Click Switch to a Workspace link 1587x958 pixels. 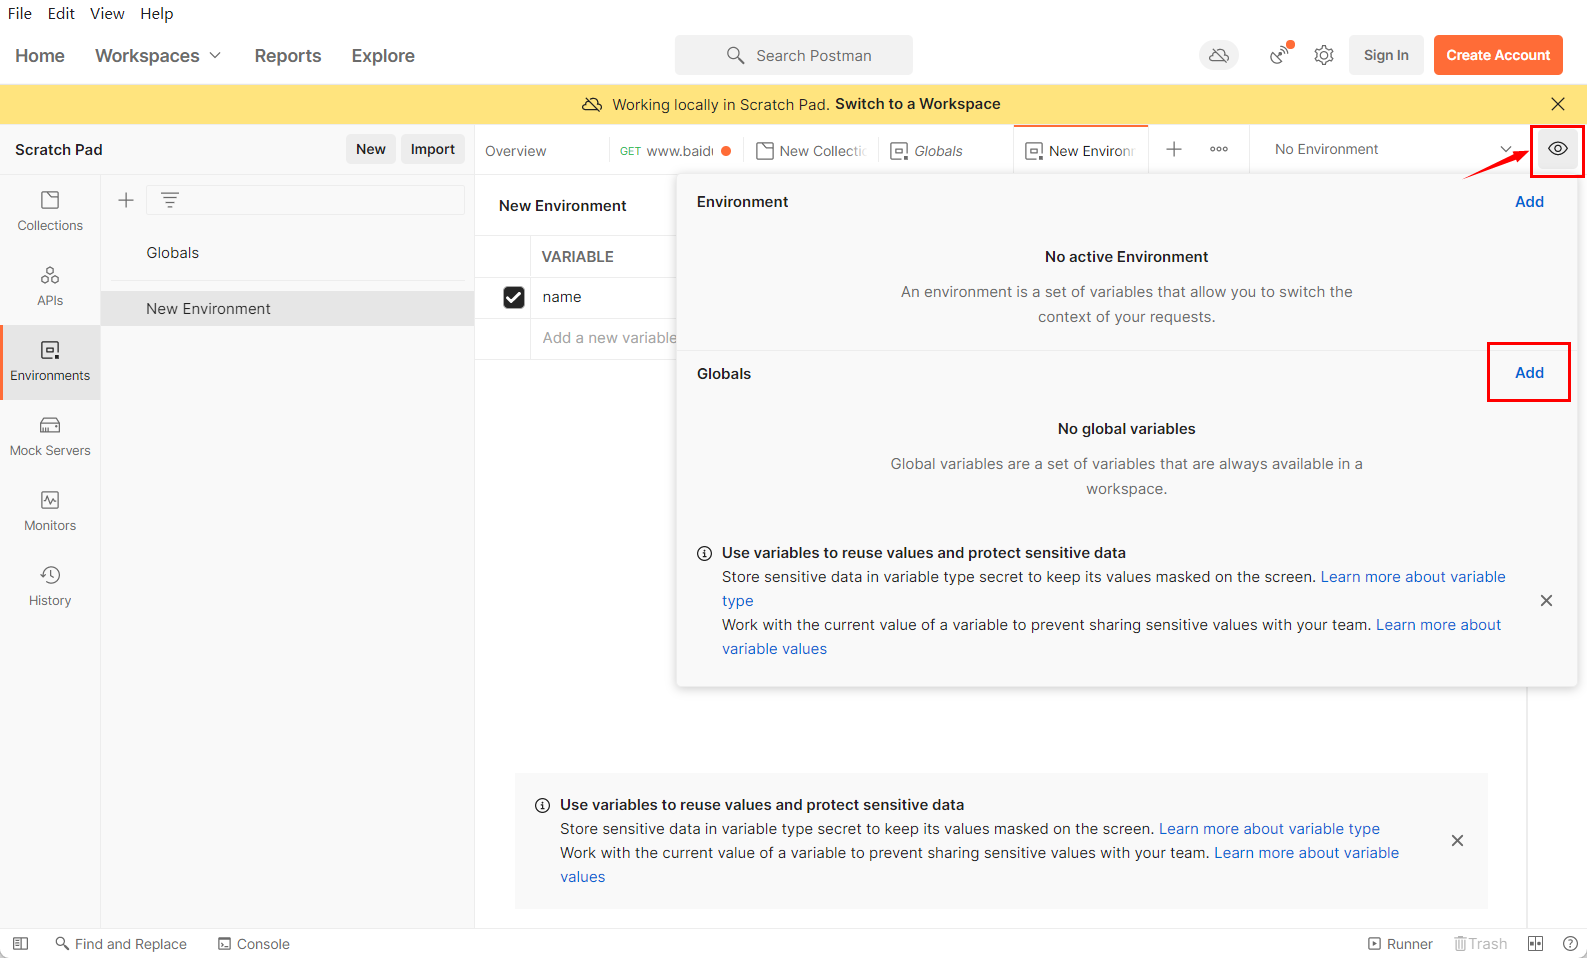click(917, 104)
